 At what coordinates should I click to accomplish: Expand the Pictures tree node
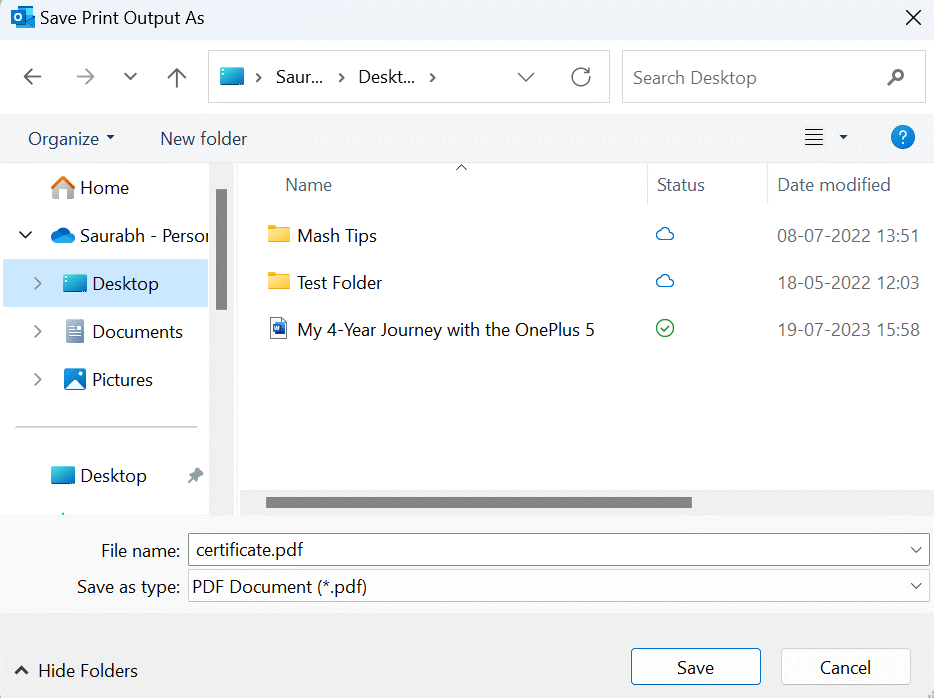38,379
